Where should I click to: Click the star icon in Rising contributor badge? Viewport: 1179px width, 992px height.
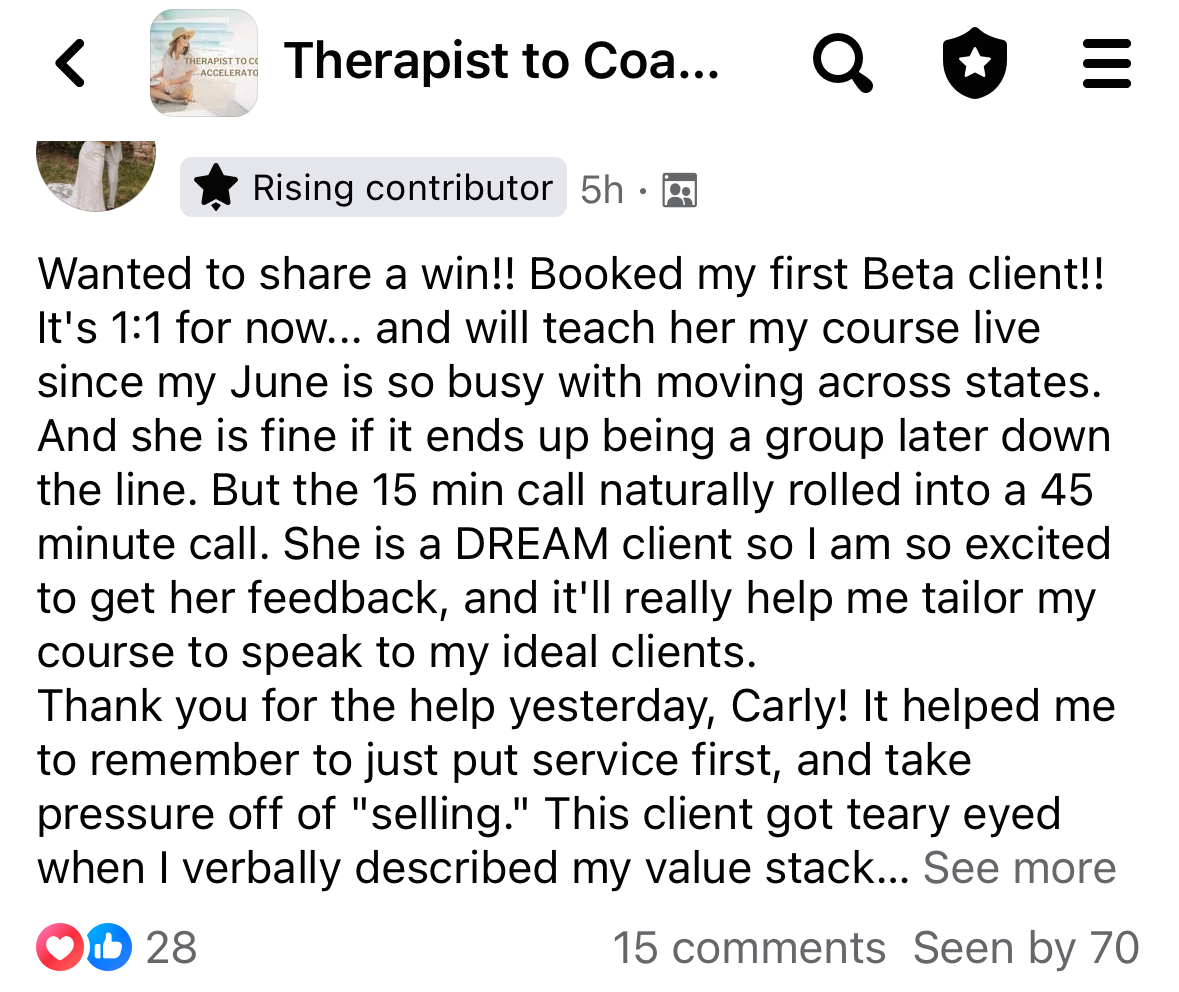tap(216, 188)
